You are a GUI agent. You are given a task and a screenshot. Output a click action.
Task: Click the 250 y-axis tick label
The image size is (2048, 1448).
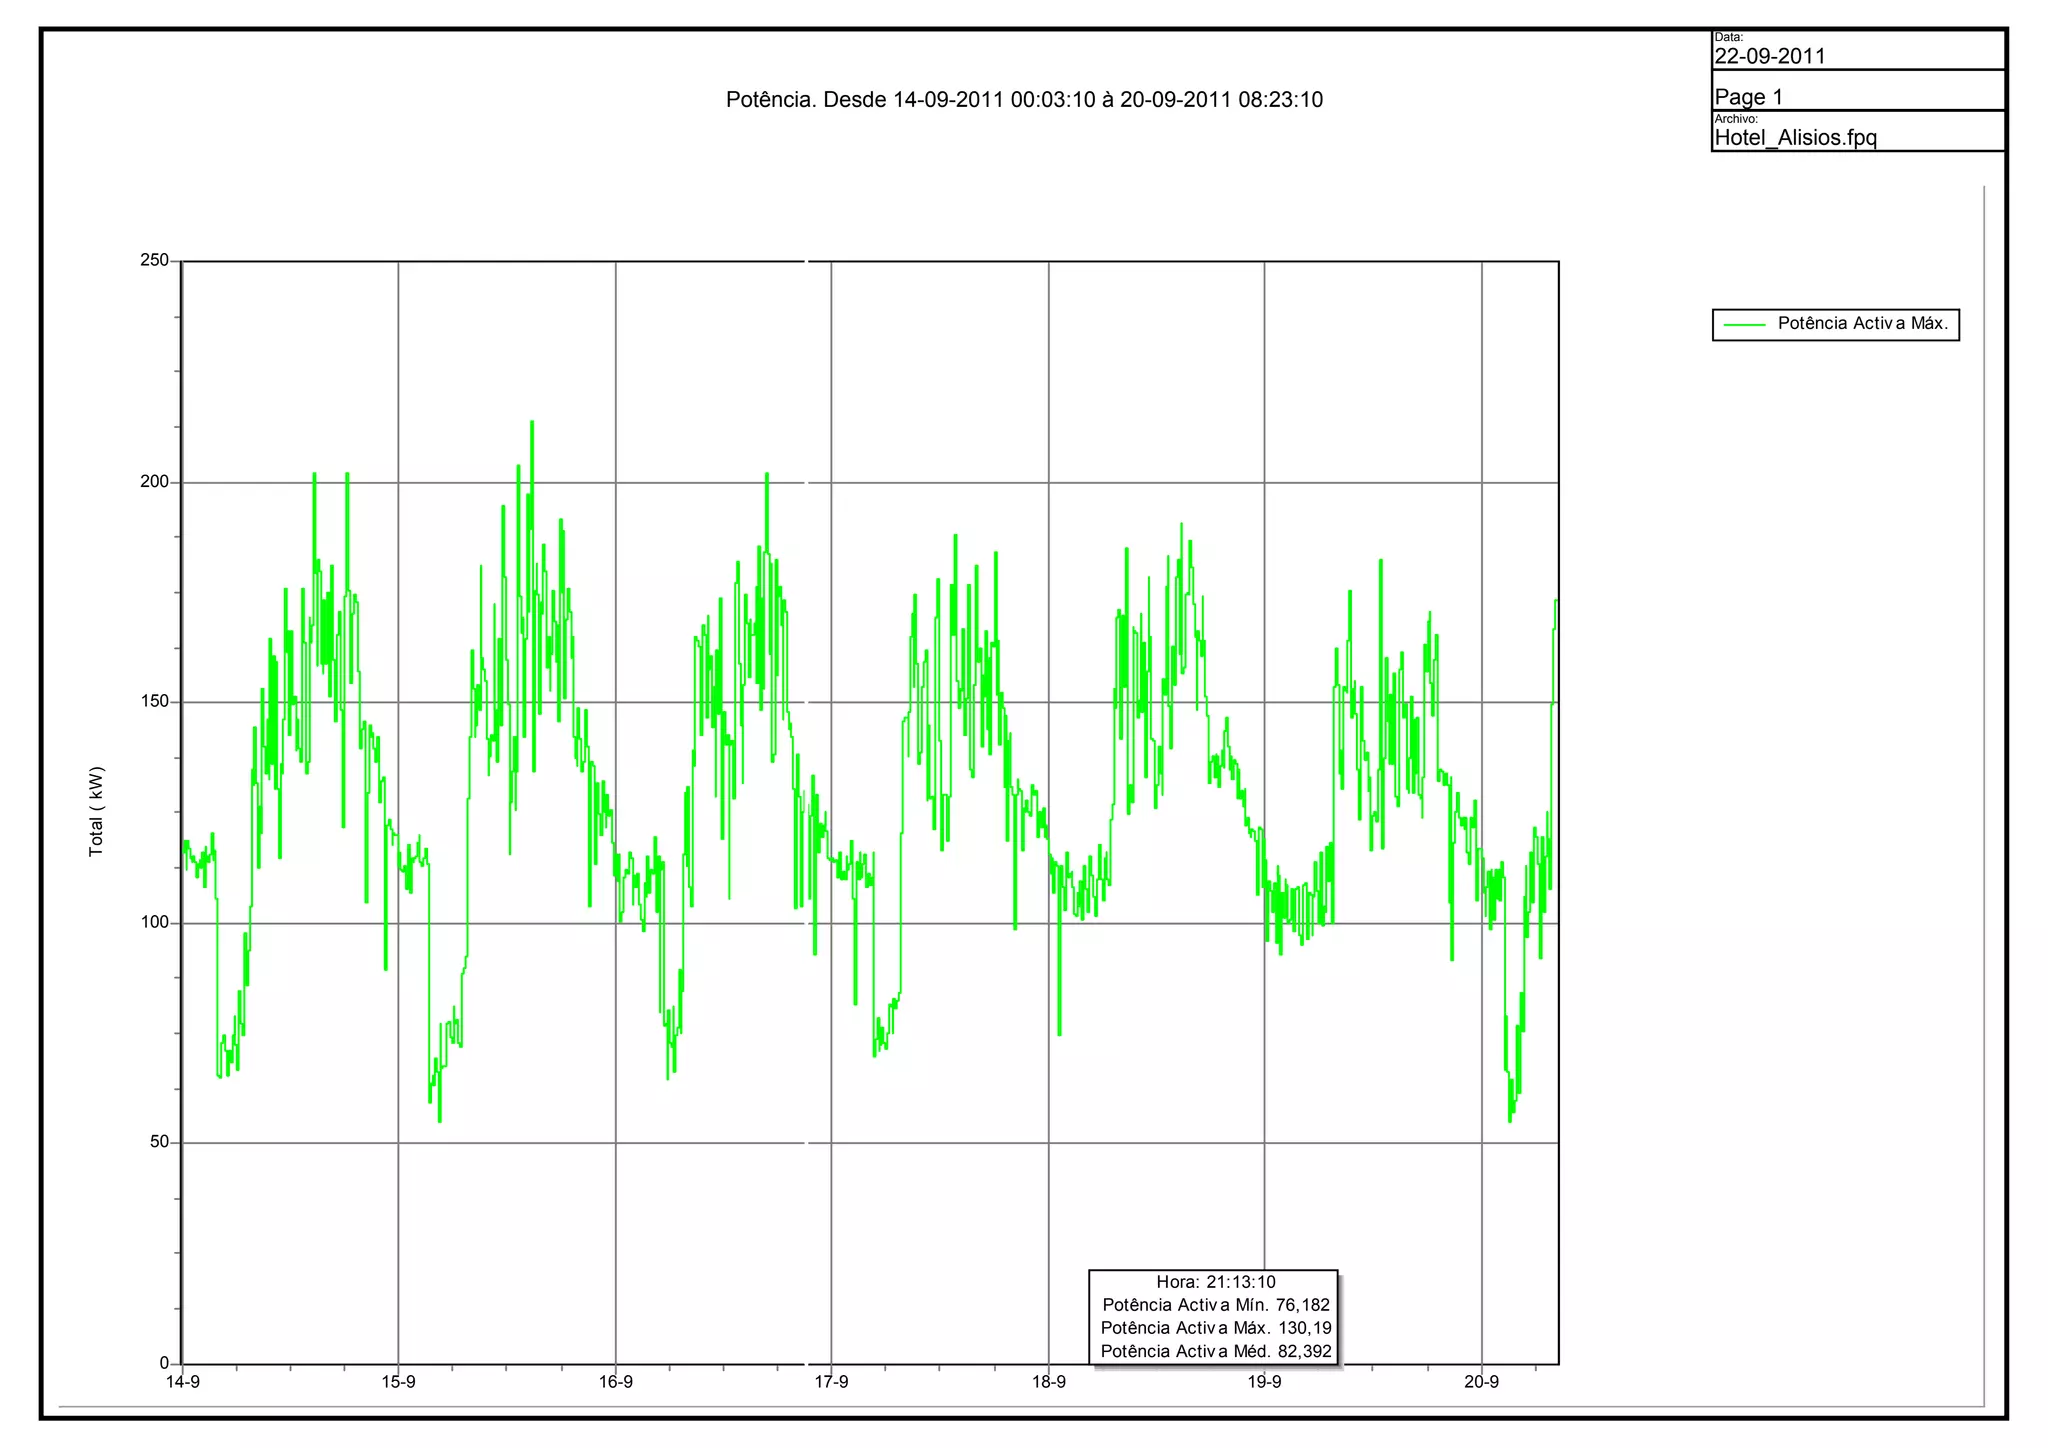coord(155,261)
